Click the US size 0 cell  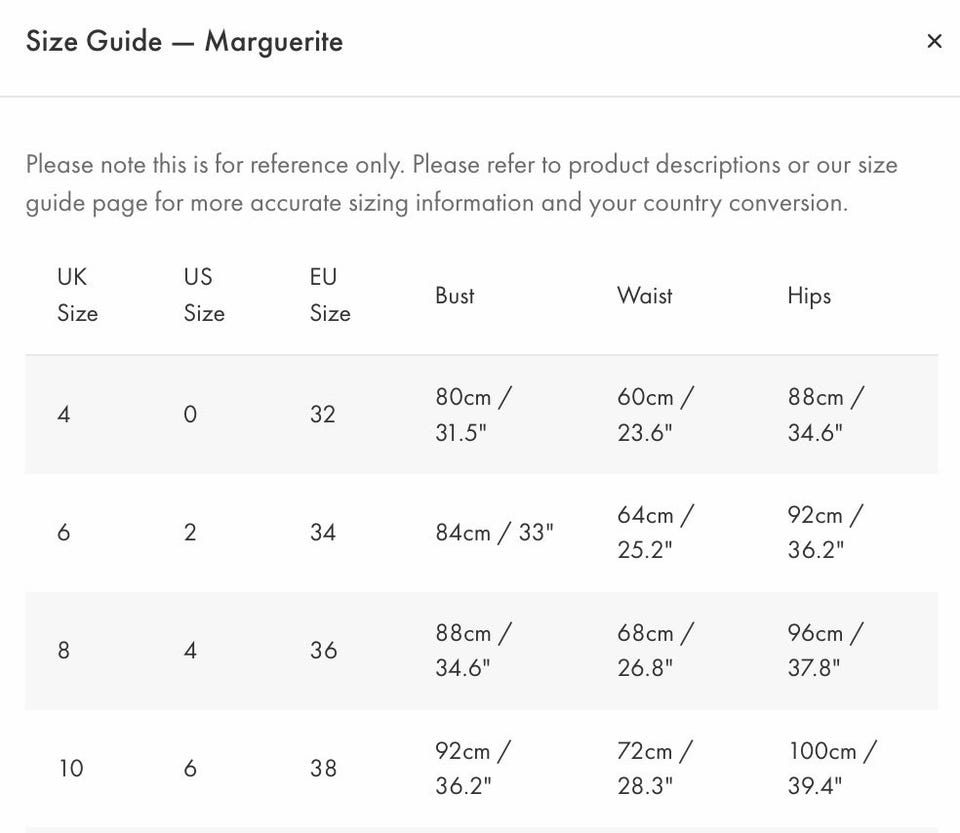coord(190,414)
